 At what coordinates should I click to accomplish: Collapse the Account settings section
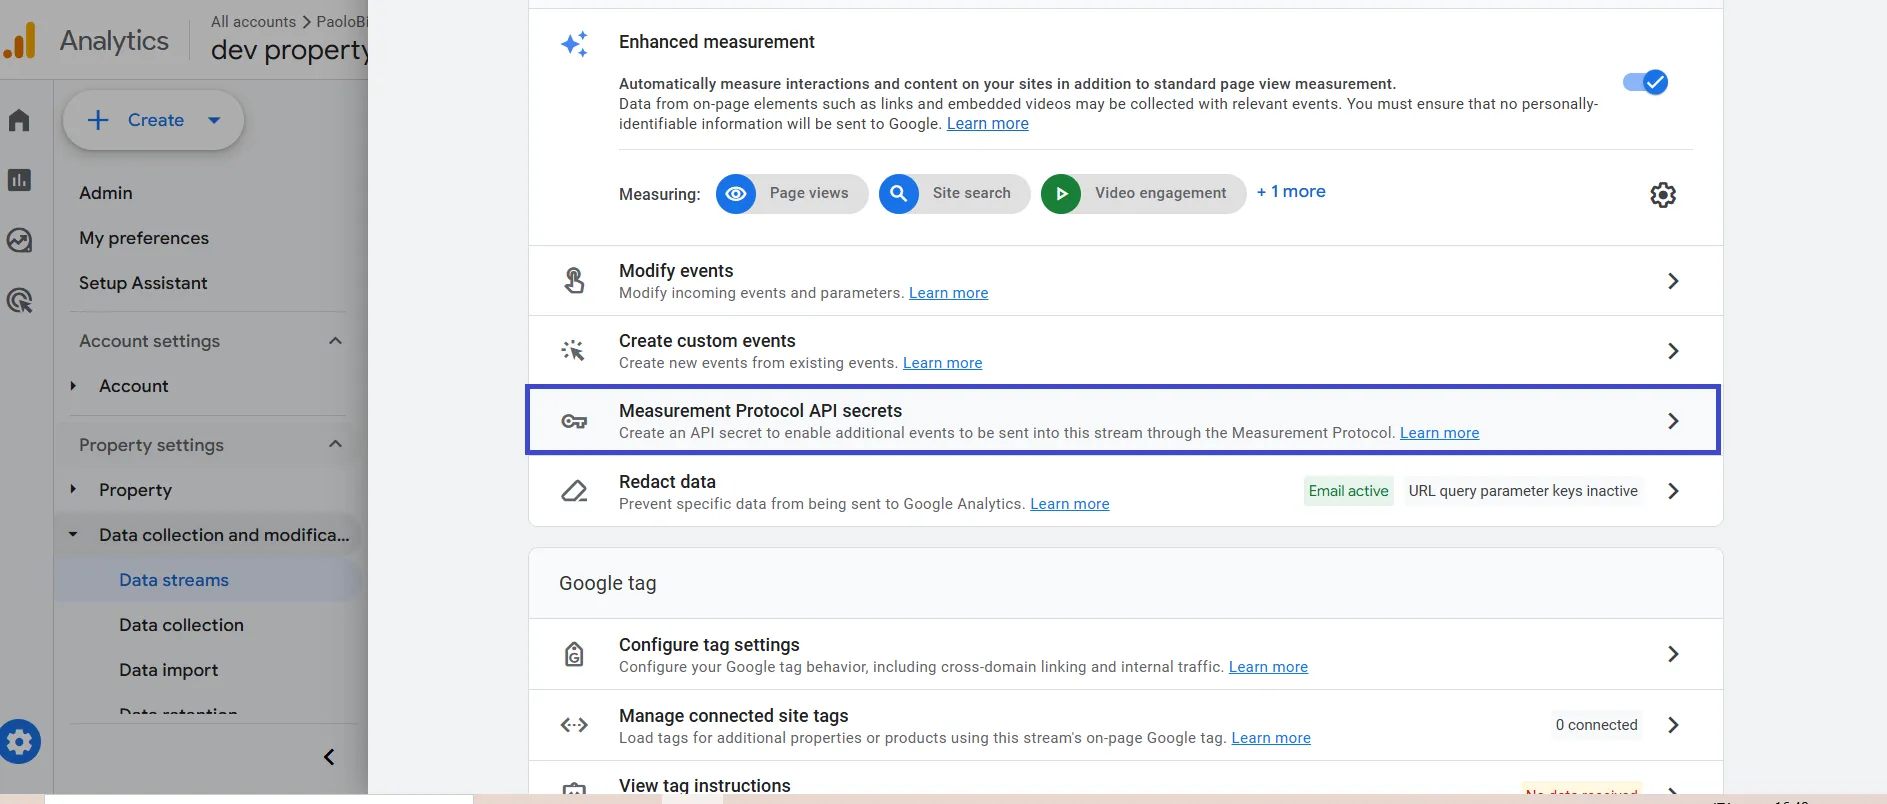tap(335, 341)
